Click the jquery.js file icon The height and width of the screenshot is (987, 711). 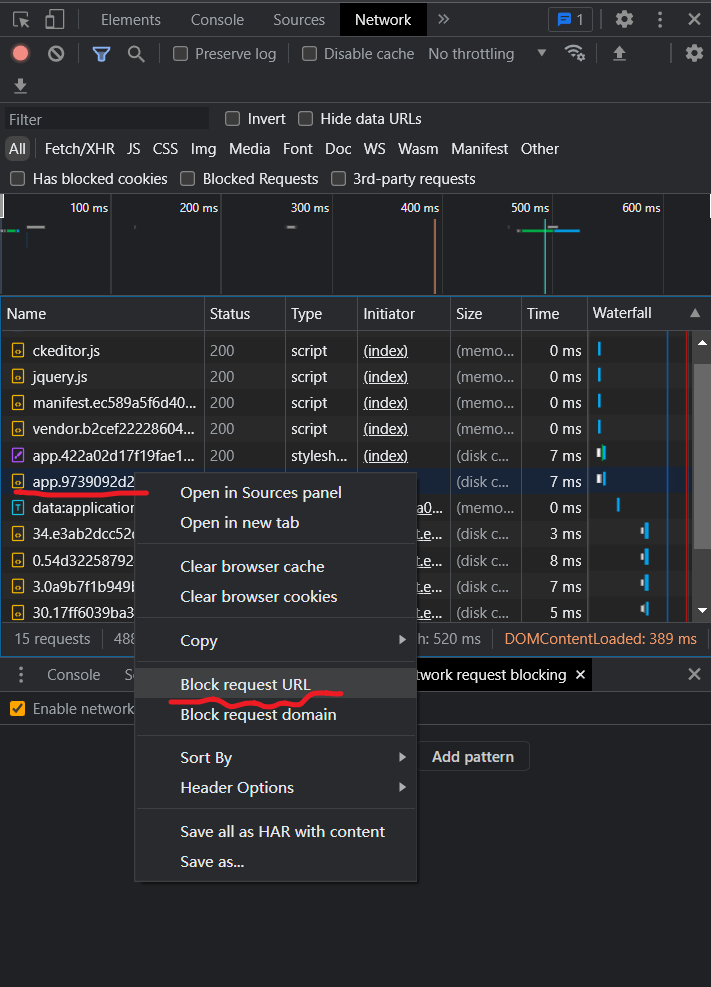(18, 377)
